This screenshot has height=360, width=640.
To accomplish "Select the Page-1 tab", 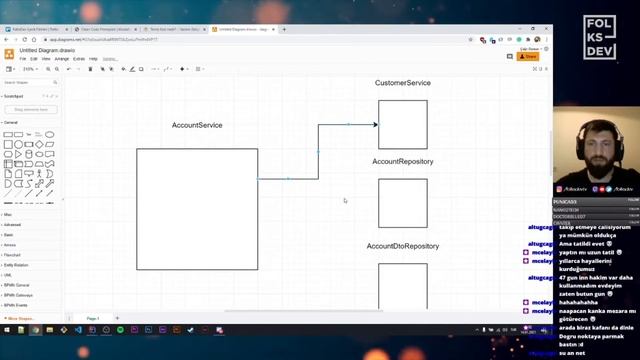I will (93, 318).
